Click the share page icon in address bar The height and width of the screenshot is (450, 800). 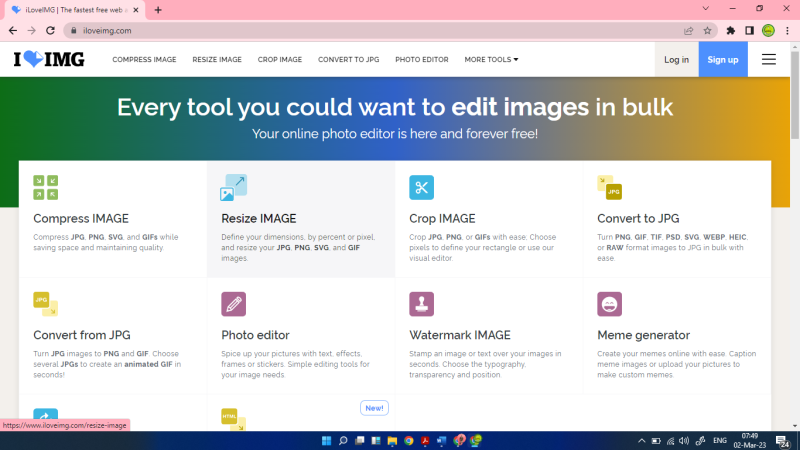pos(688,31)
